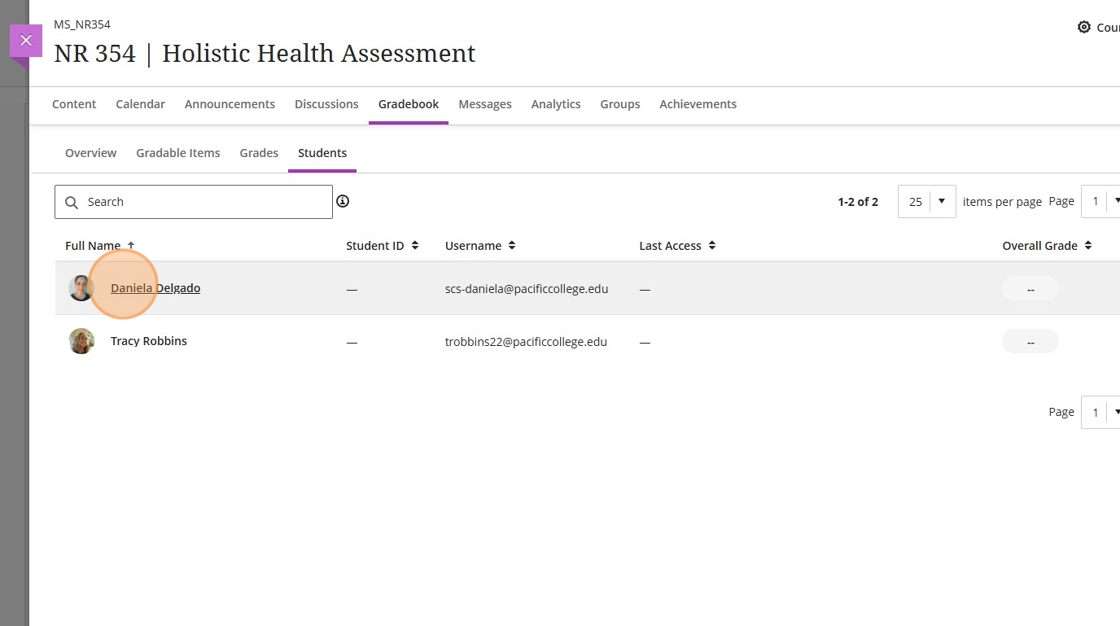Viewport: 1120px width, 626px height.
Task: Go to Achievements tab
Action: click(698, 104)
